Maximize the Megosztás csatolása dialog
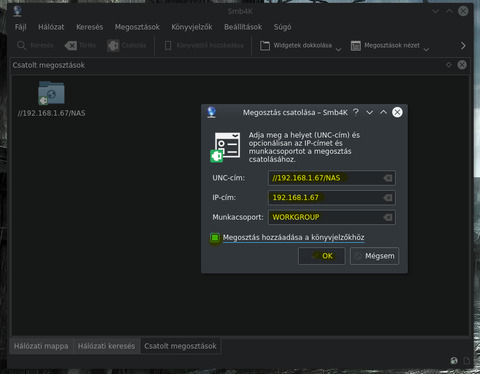The height and width of the screenshot is (374, 480). coord(383,112)
